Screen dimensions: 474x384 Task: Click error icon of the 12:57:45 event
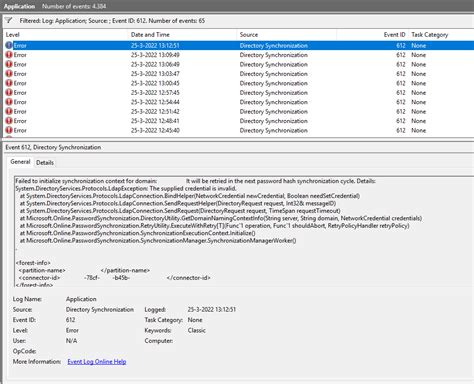[9, 93]
